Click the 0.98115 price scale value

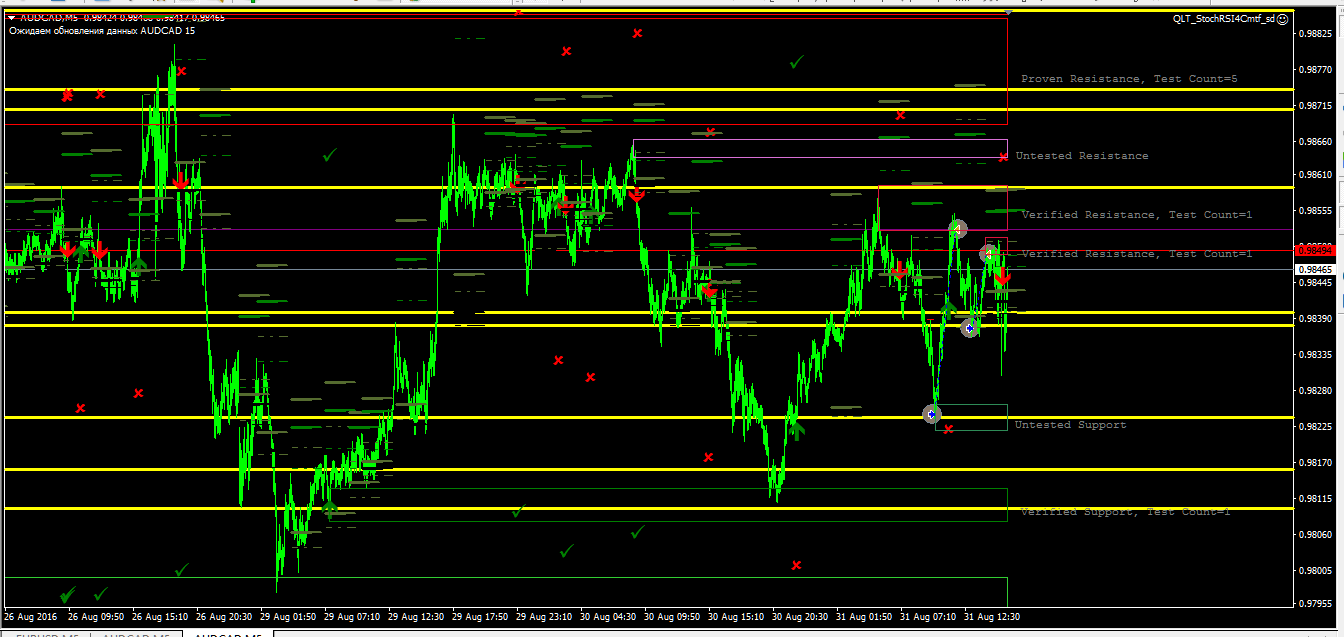(x=1314, y=498)
